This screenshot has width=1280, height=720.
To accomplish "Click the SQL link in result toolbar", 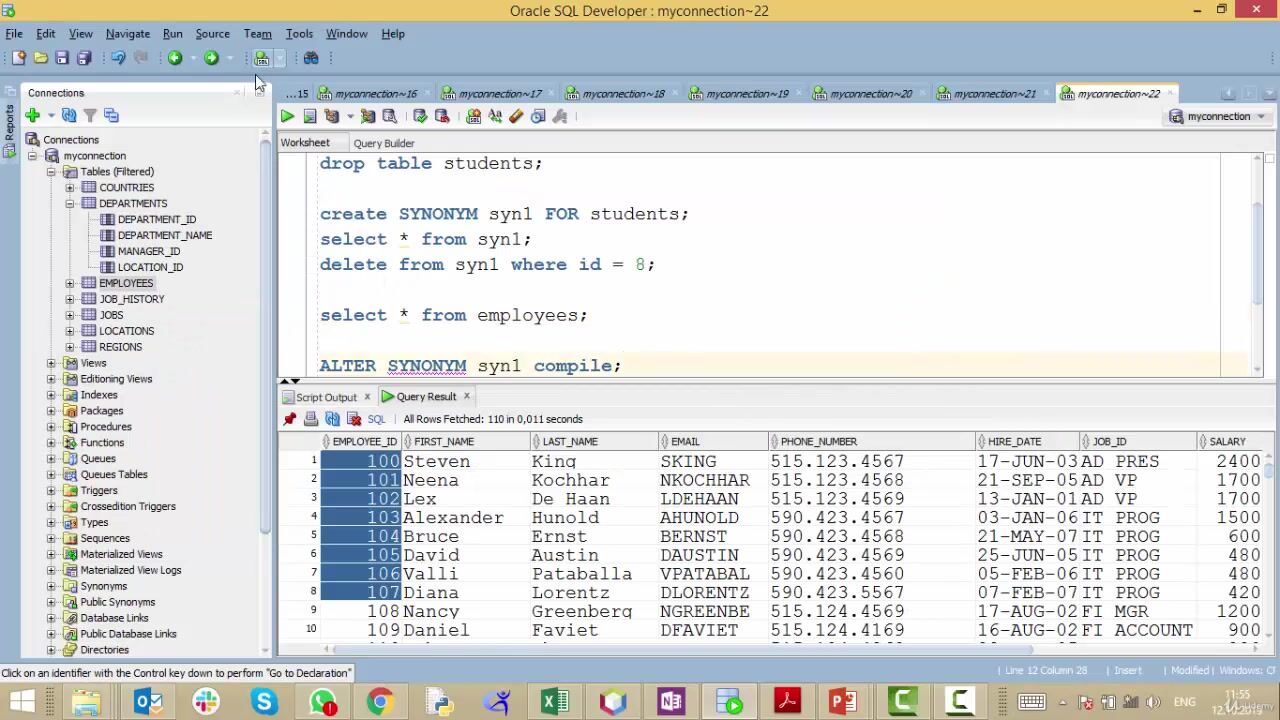I will [x=376, y=420].
